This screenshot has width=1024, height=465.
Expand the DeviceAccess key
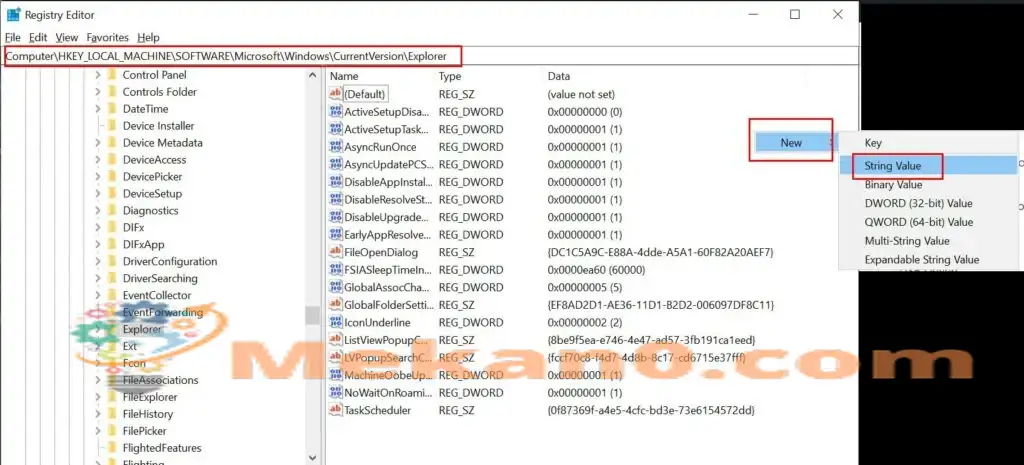97,160
